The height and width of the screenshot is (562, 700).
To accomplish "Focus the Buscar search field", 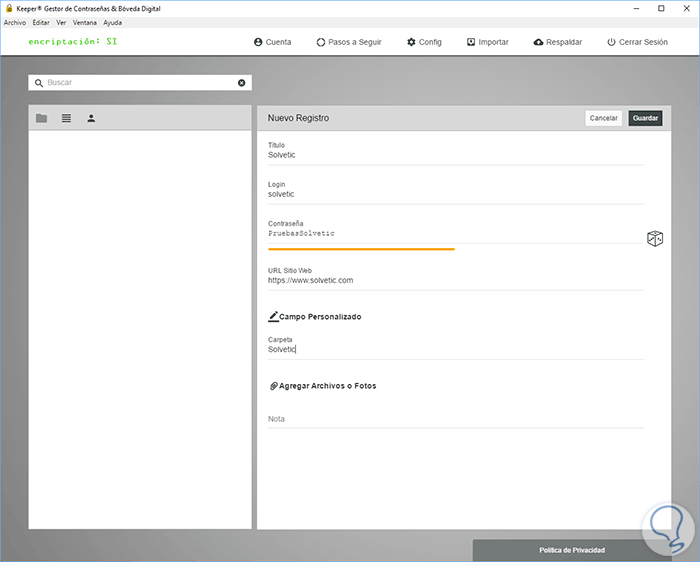I will [140, 83].
